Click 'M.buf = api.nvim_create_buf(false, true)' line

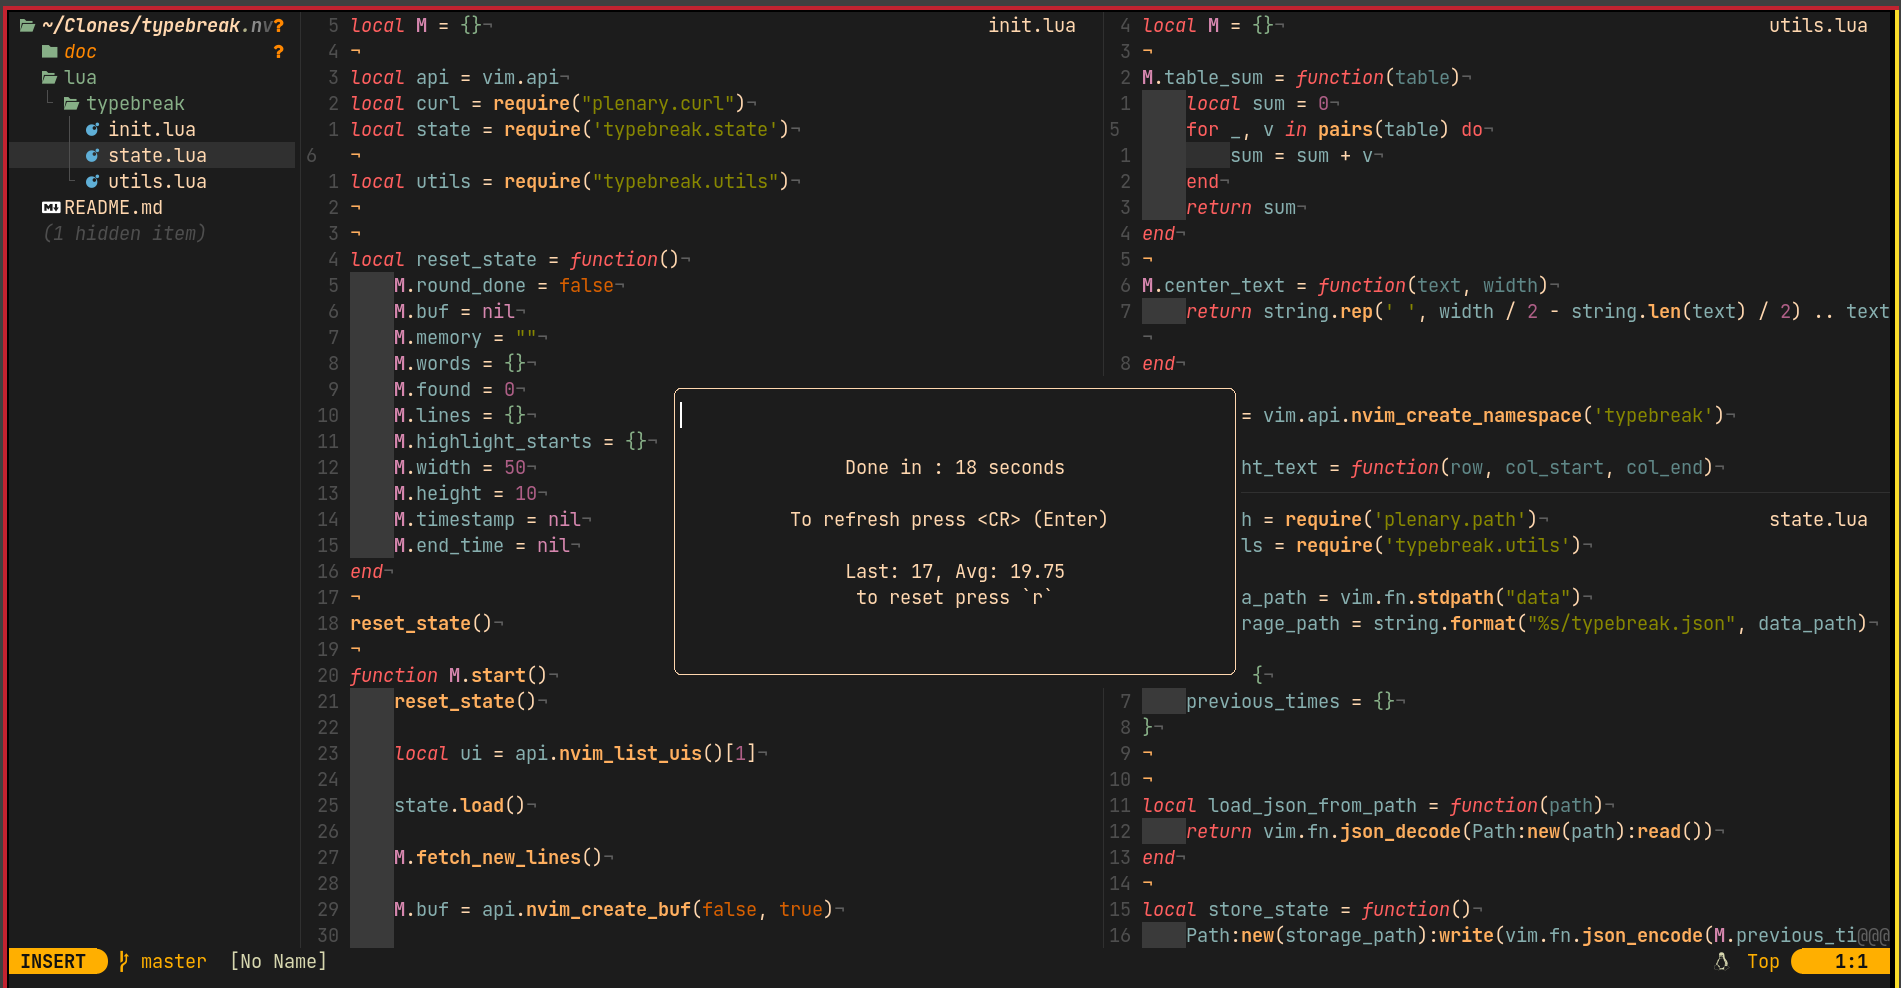click(613, 909)
